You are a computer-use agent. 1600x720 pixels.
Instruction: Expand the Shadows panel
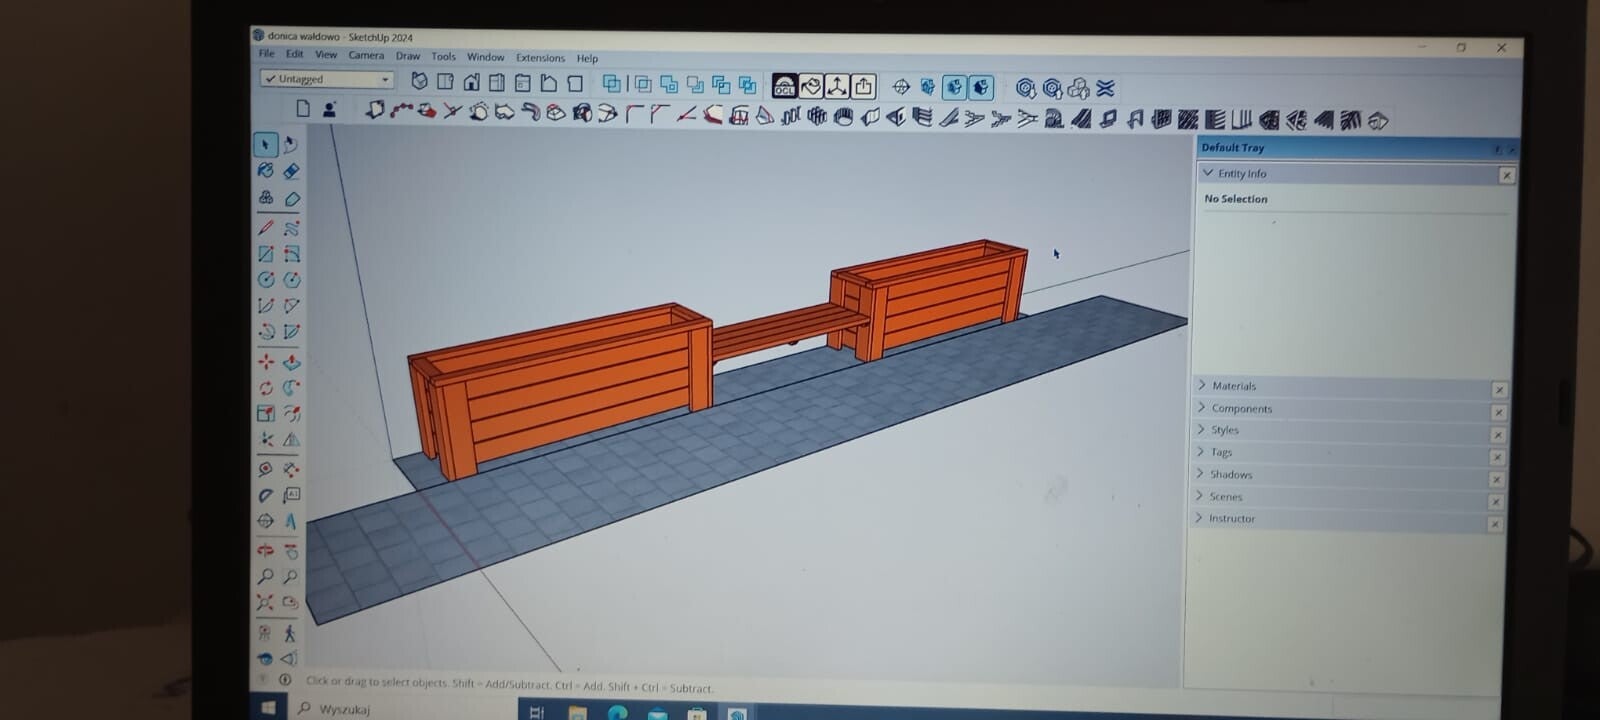click(x=1230, y=475)
